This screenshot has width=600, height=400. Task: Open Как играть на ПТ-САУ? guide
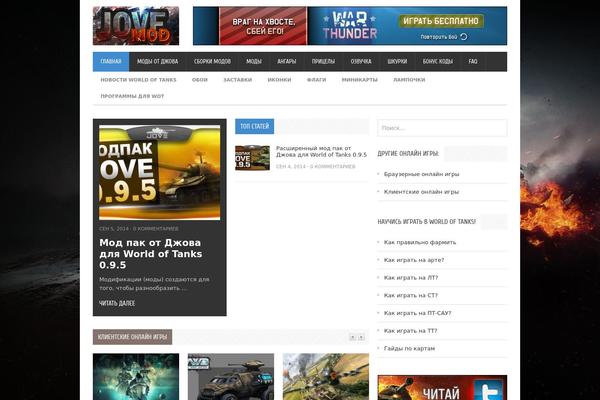pyautogui.click(x=417, y=313)
